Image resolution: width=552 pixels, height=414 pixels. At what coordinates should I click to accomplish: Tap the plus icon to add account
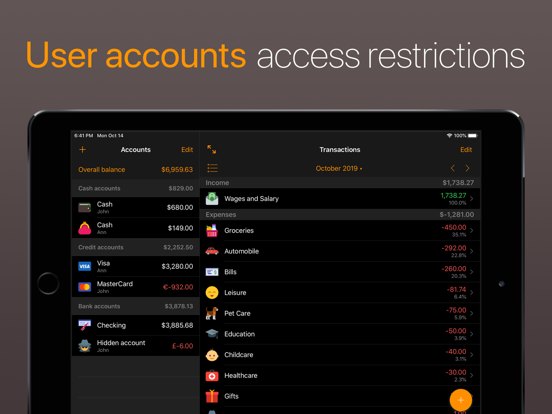(82, 150)
